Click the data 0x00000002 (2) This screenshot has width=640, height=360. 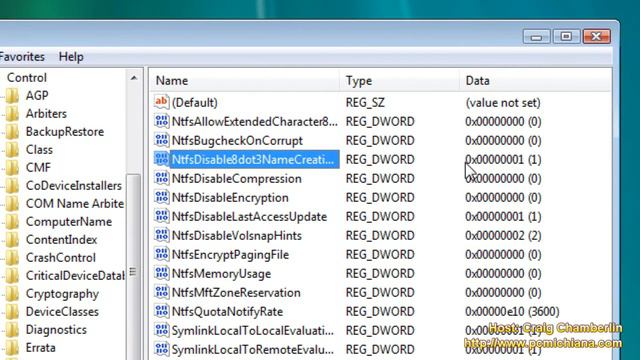click(x=503, y=236)
